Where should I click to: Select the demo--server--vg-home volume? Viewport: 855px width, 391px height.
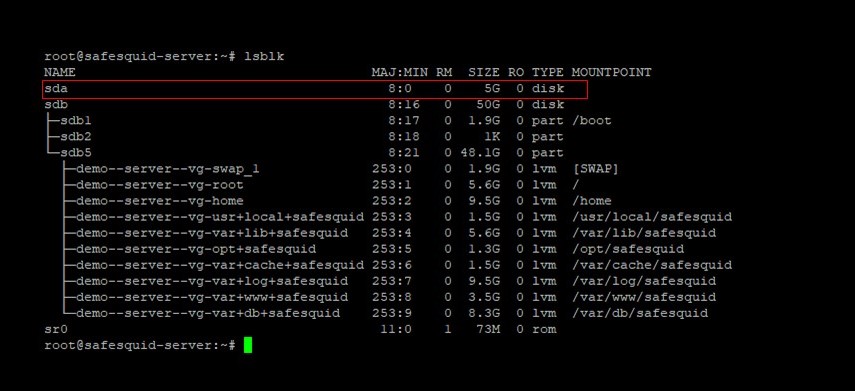159,201
